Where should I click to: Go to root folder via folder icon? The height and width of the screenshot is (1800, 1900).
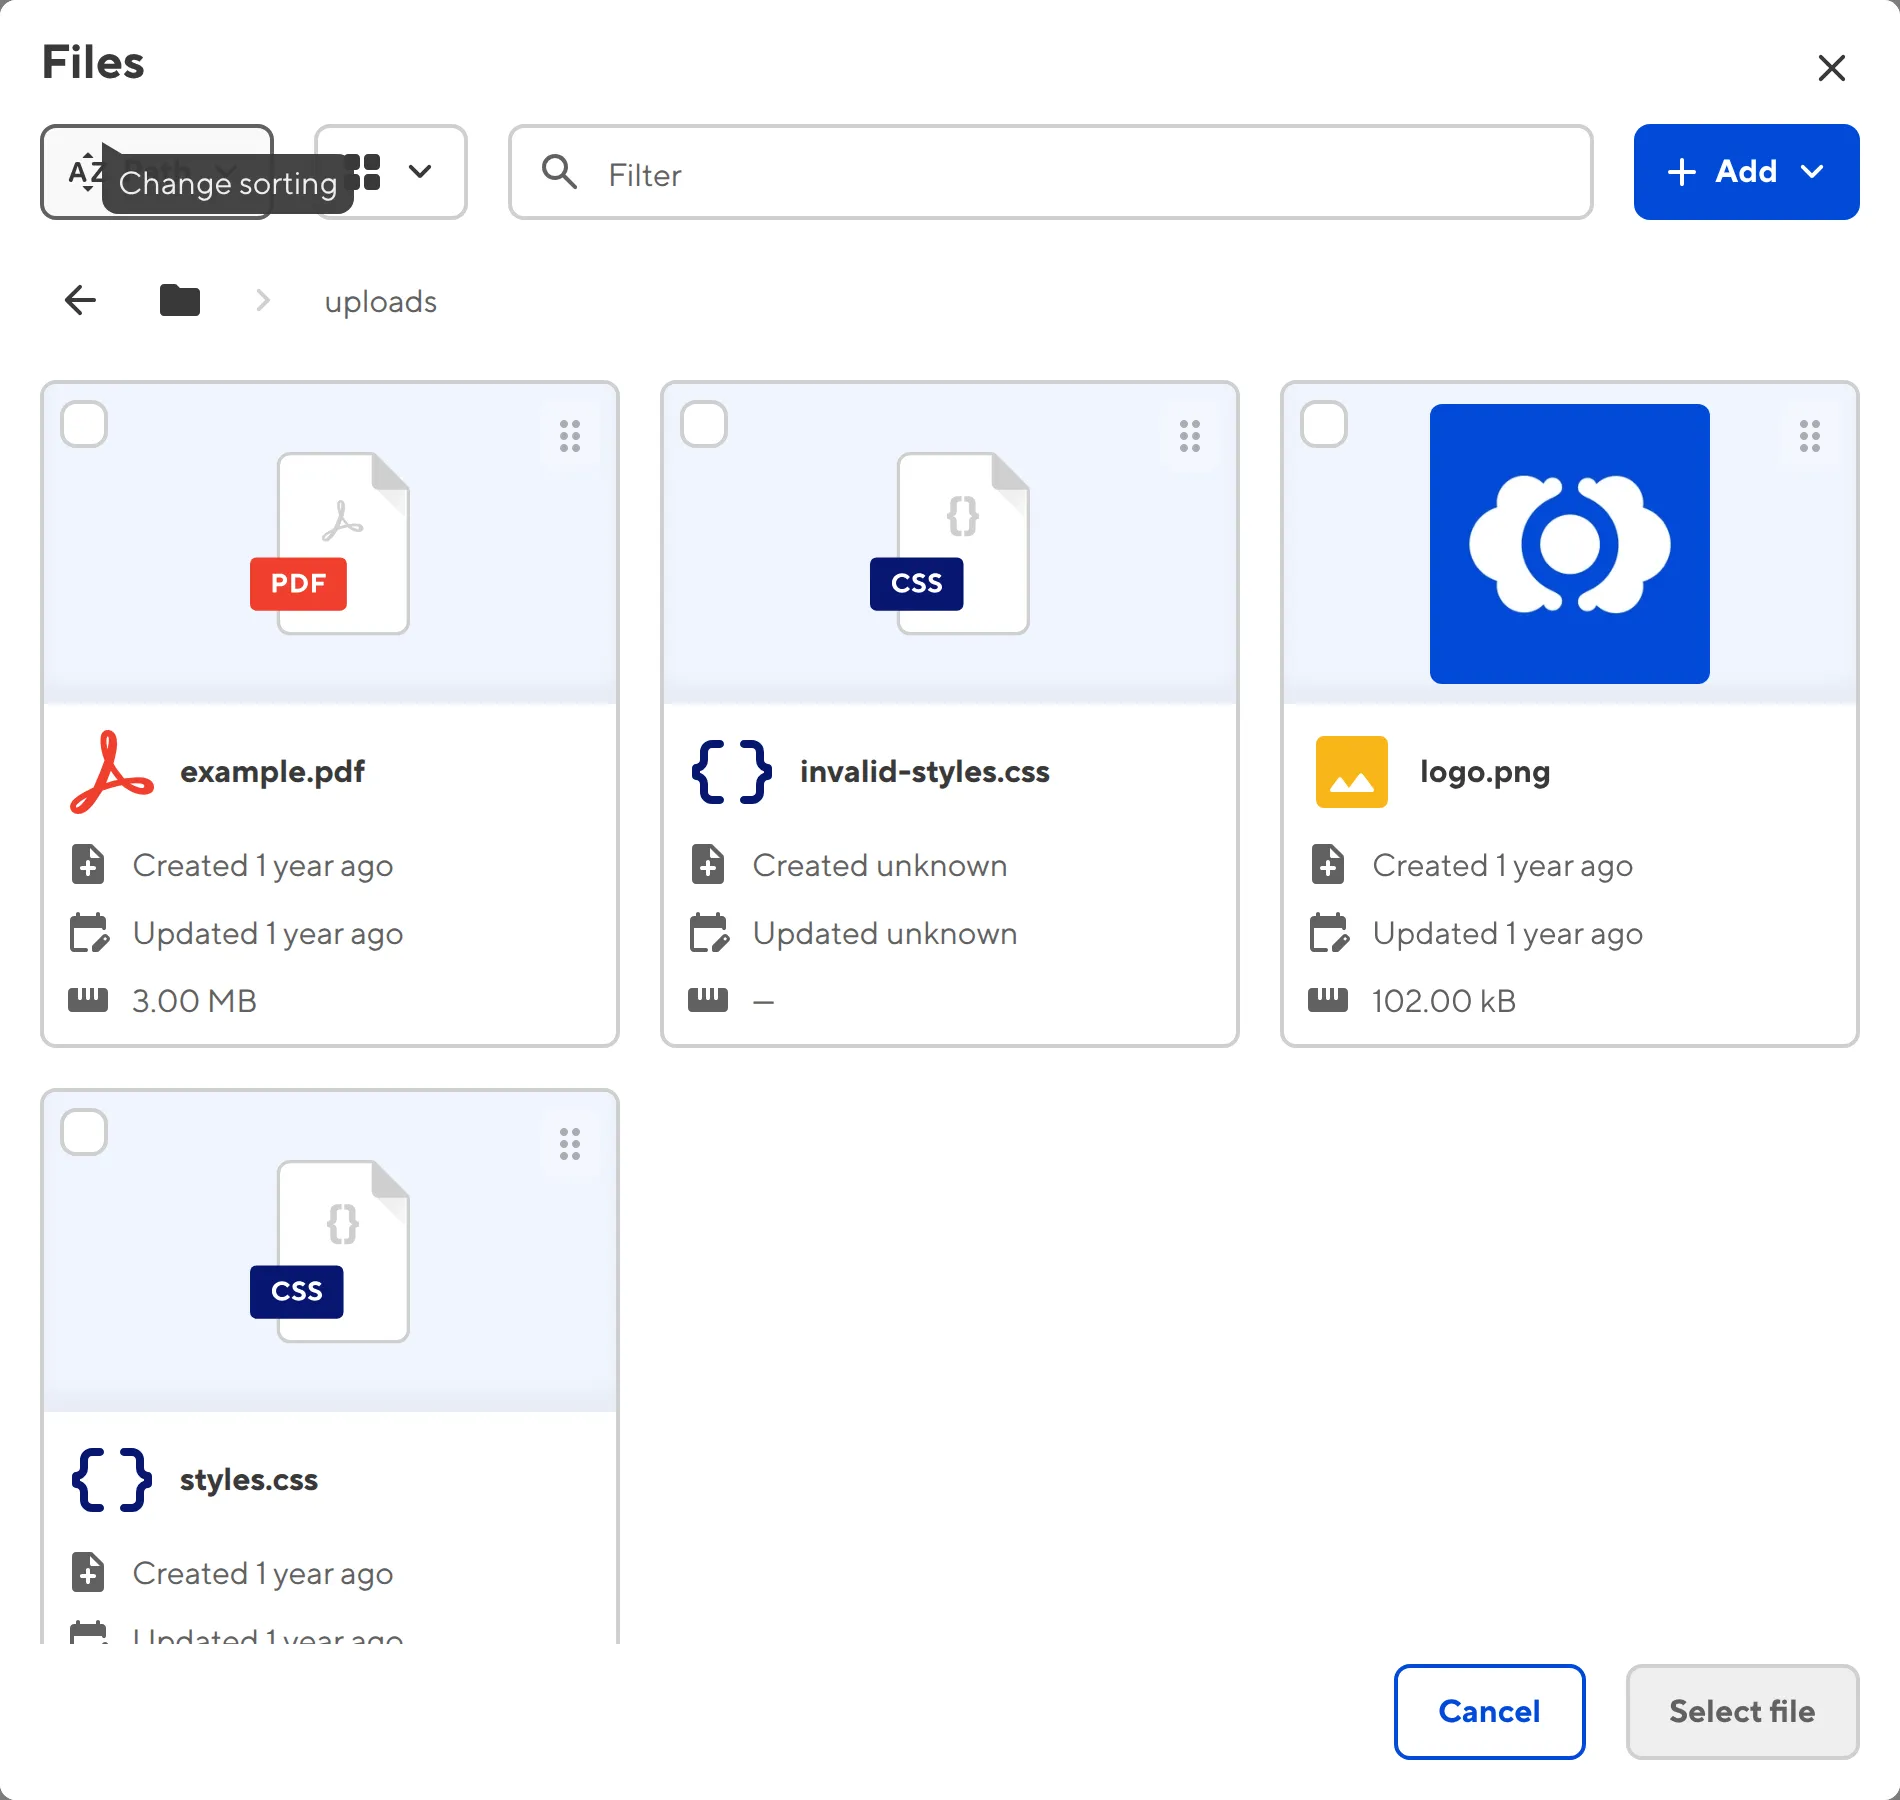(180, 300)
